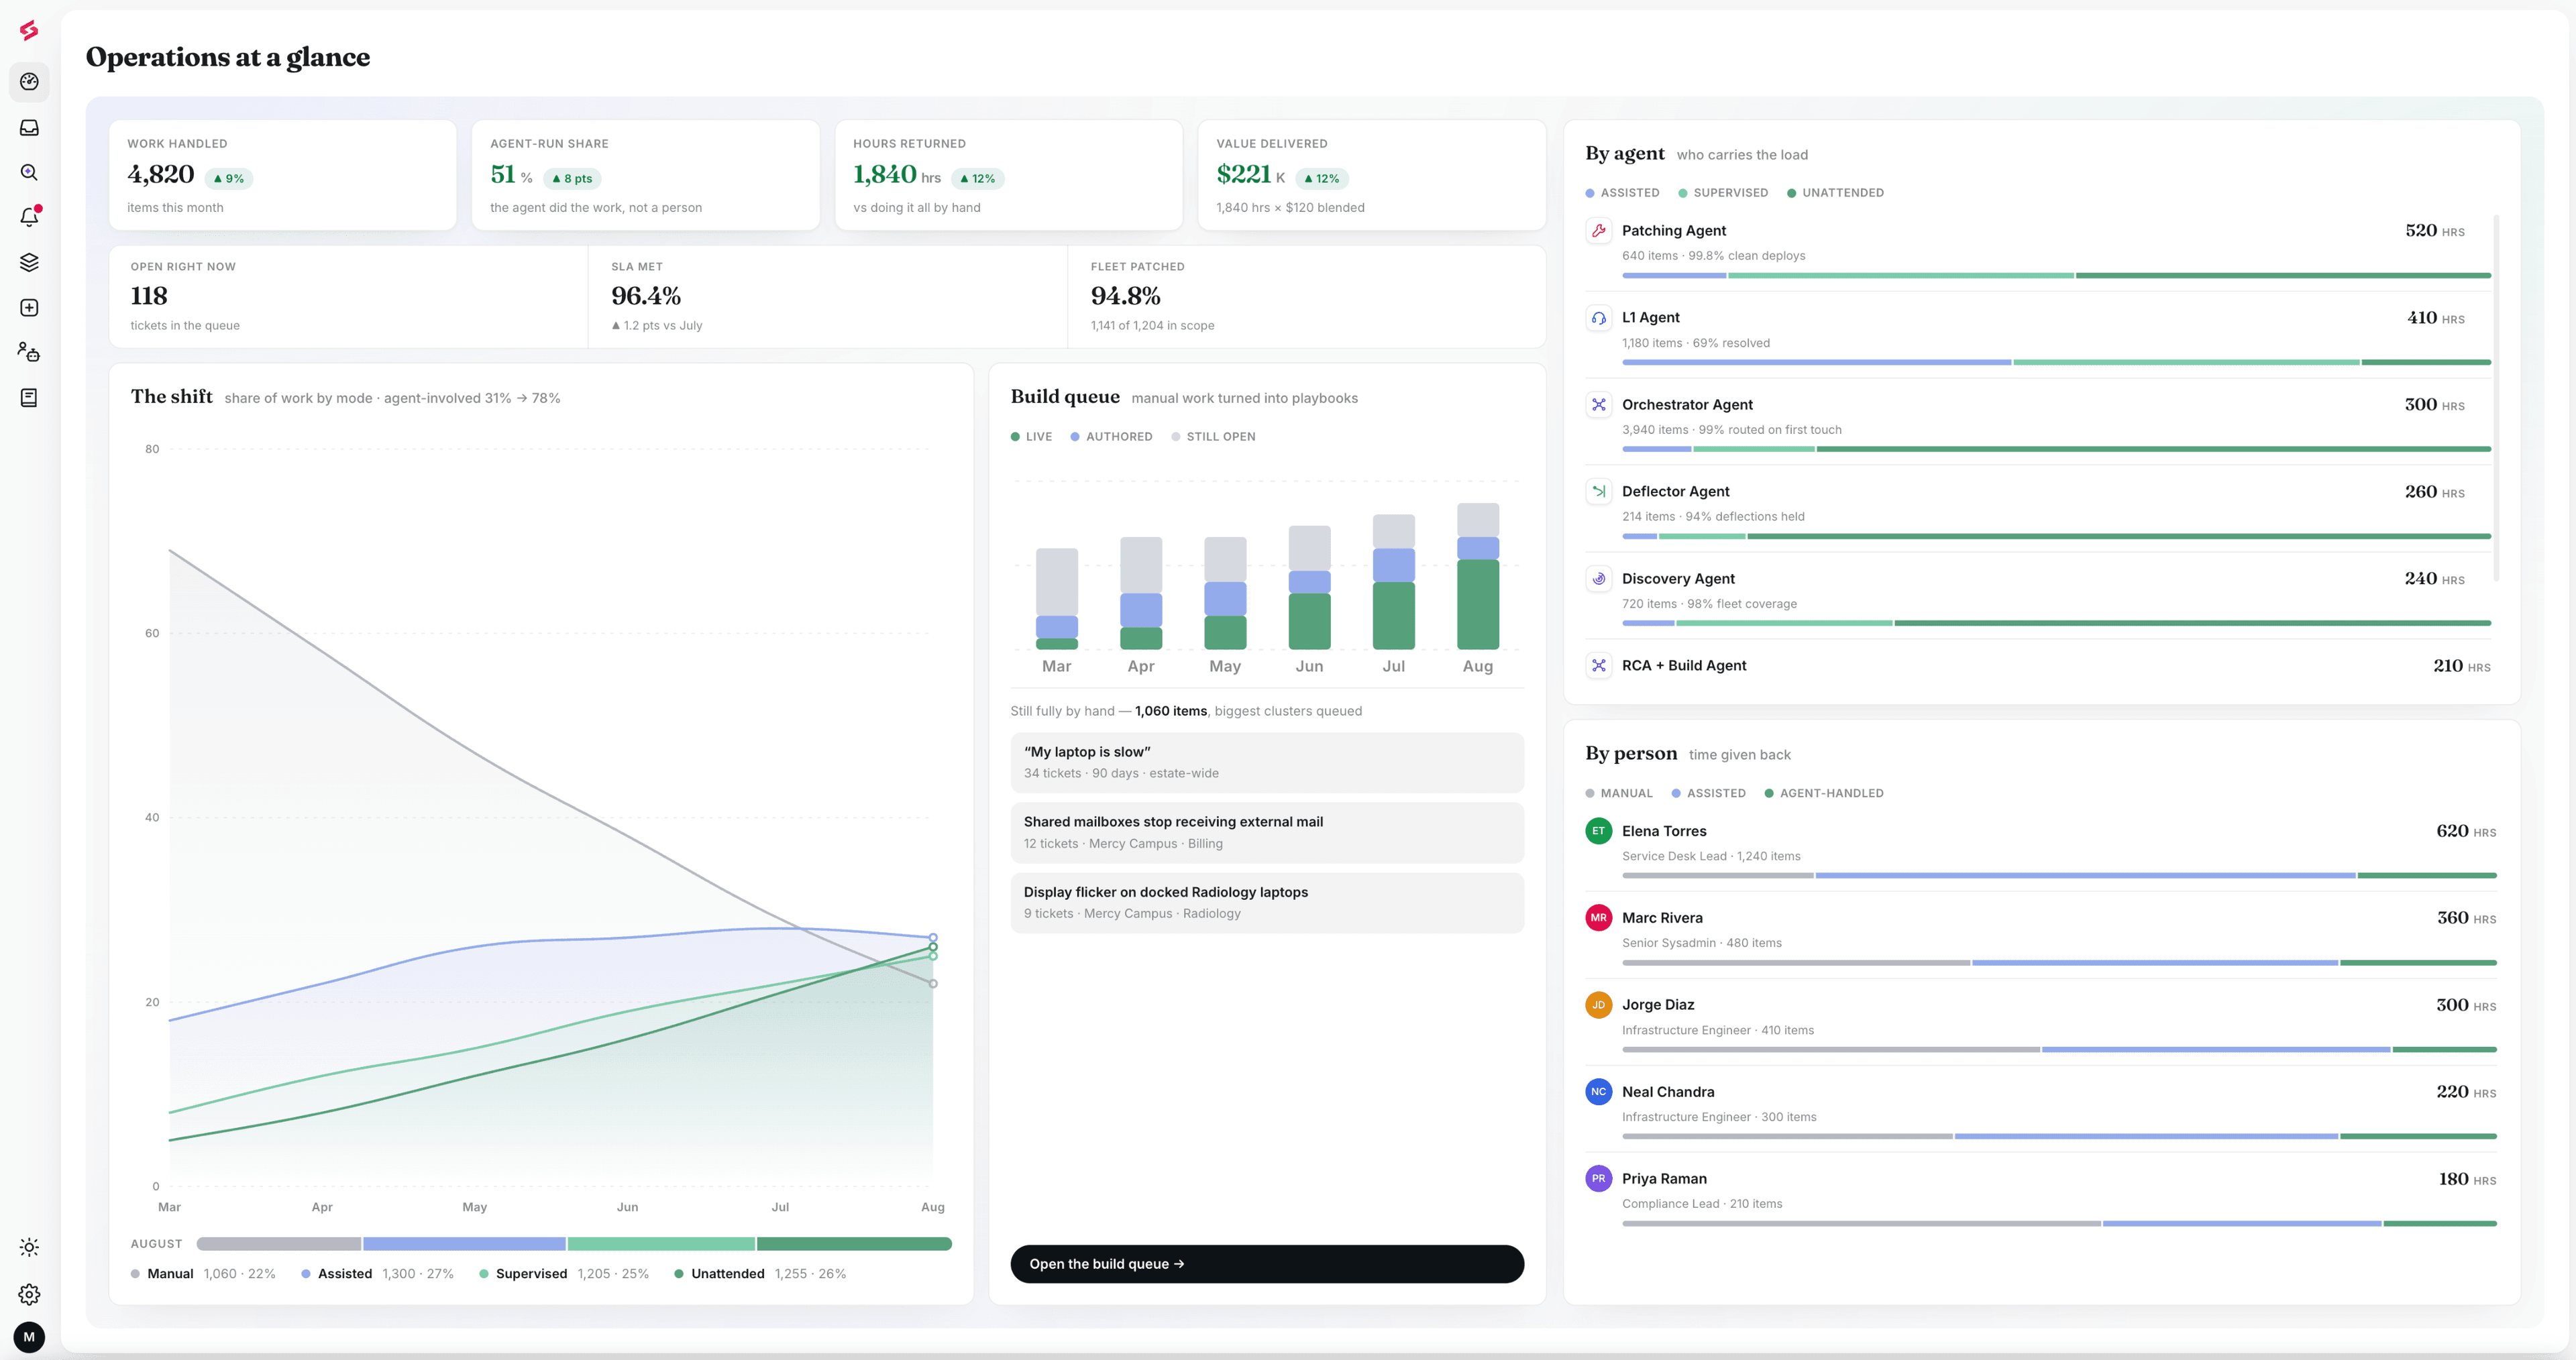The height and width of the screenshot is (1360, 2576).
Task: Select the Work Handled 4,820 card
Action: coord(283,175)
